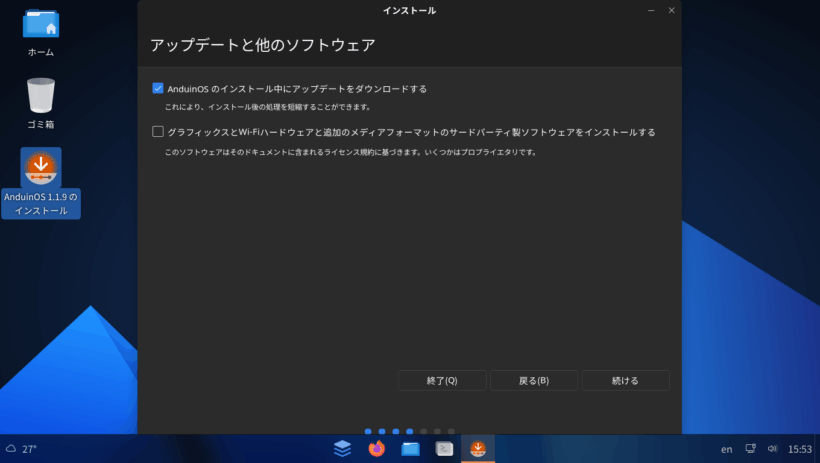This screenshot has height=463, width=820.
Task: Close the installer window
Action: pos(671,10)
